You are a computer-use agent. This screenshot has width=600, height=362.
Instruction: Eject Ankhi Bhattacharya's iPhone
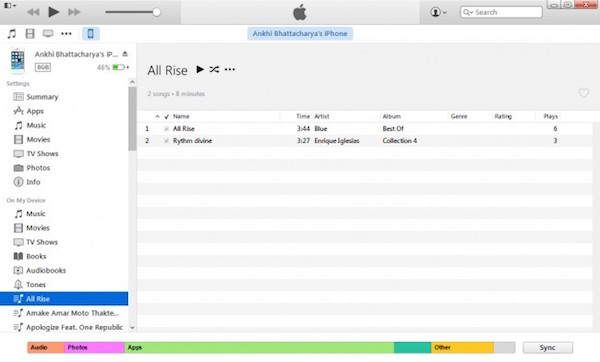click(x=125, y=54)
